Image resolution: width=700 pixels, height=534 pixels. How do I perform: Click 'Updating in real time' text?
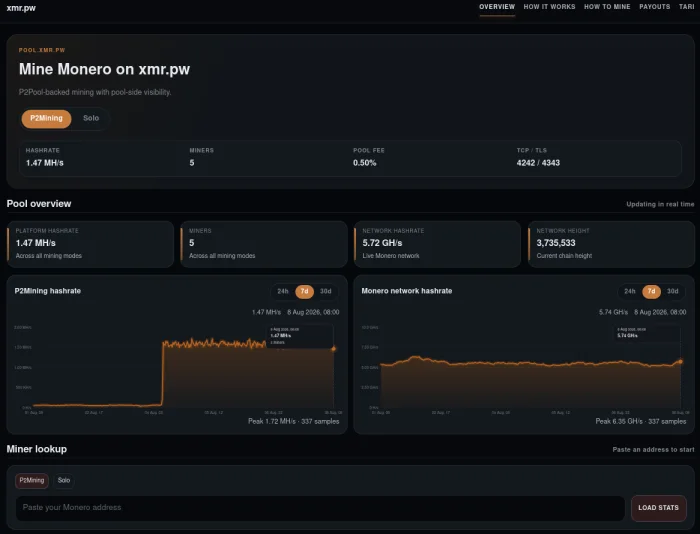coord(660,204)
